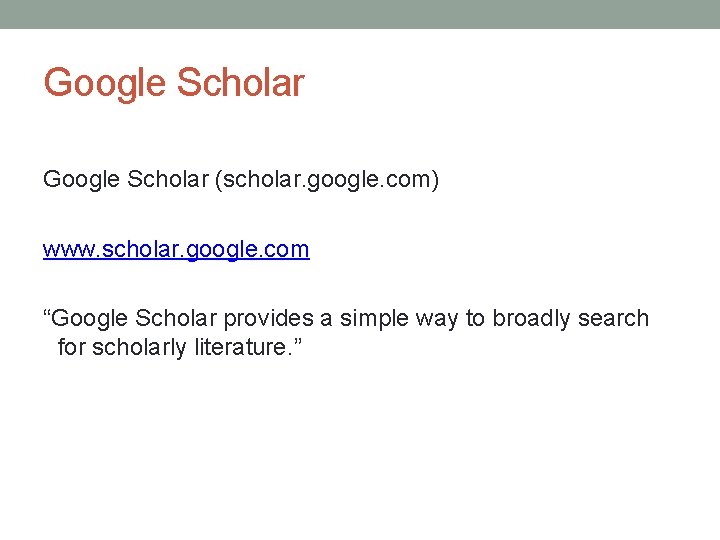This screenshot has width=720, height=540.
Task: Click the word 'Scholar' in the red title
Action: (x=240, y=82)
